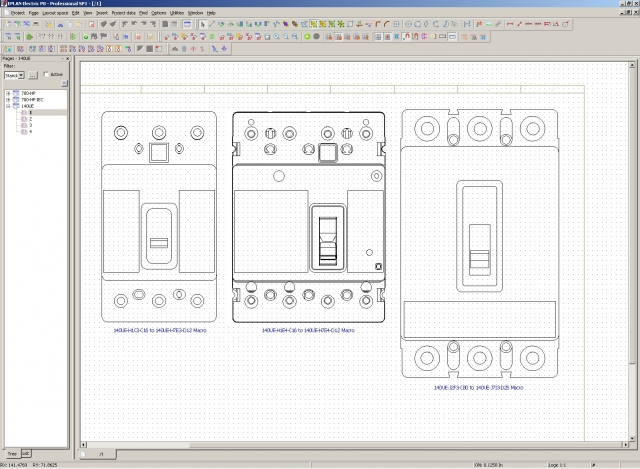Expand the 780-HP project node
Viewport: 640px width, 469px height.
click(x=8, y=93)
